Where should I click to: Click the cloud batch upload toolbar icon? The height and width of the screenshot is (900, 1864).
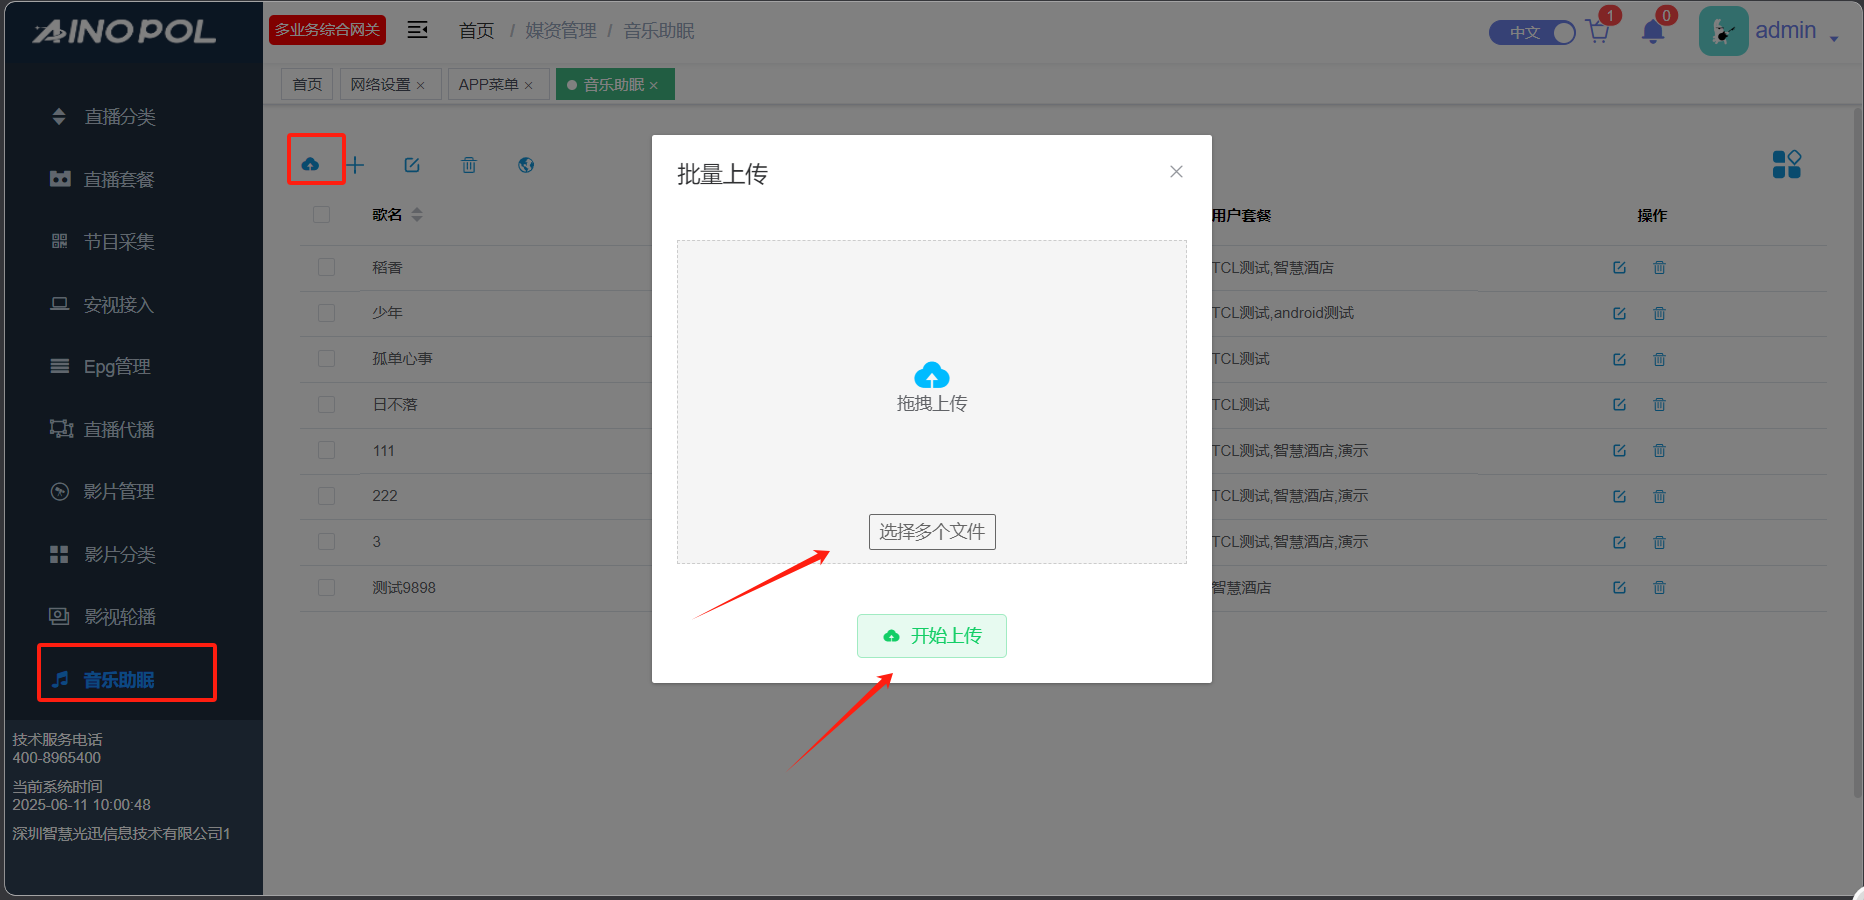tap(310, 164)
